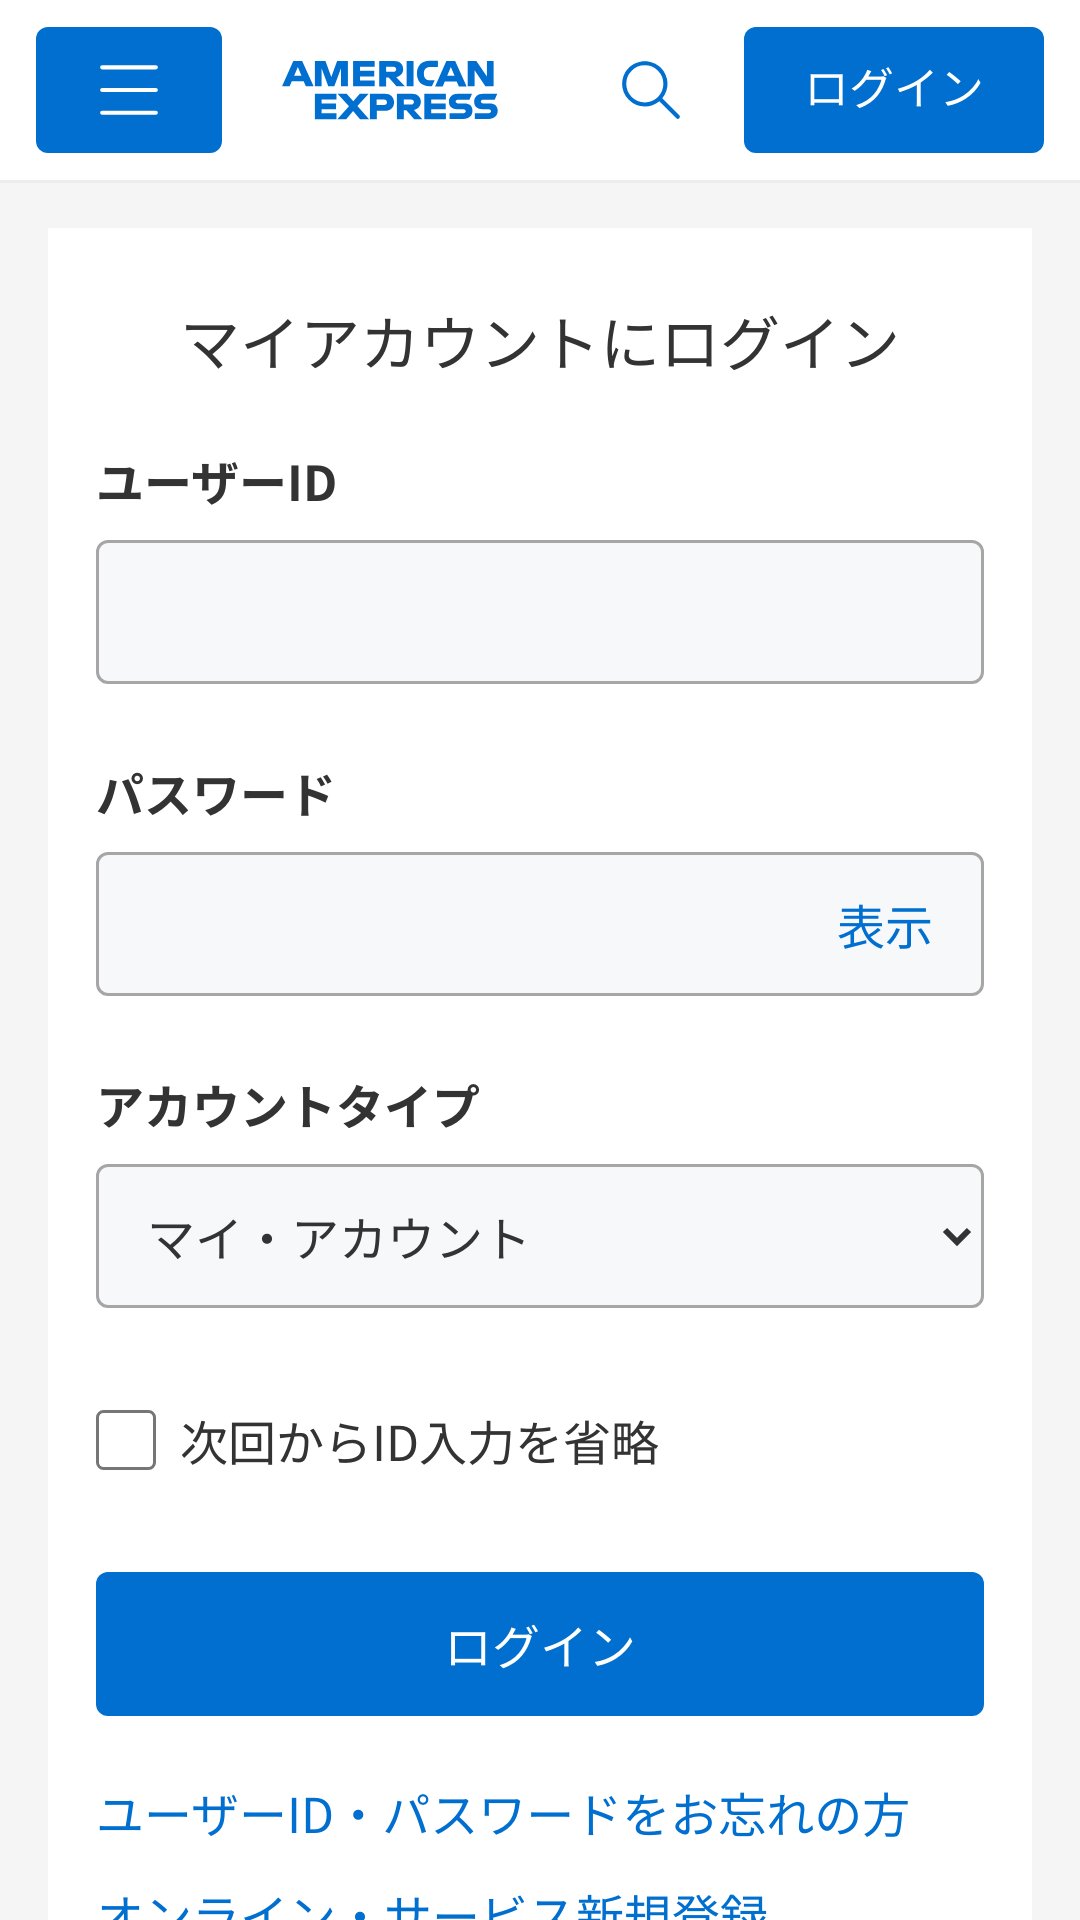Click the マイアカウントにログイン heading
Viewport: 1080px width, 1920px height.
(540, 343)
